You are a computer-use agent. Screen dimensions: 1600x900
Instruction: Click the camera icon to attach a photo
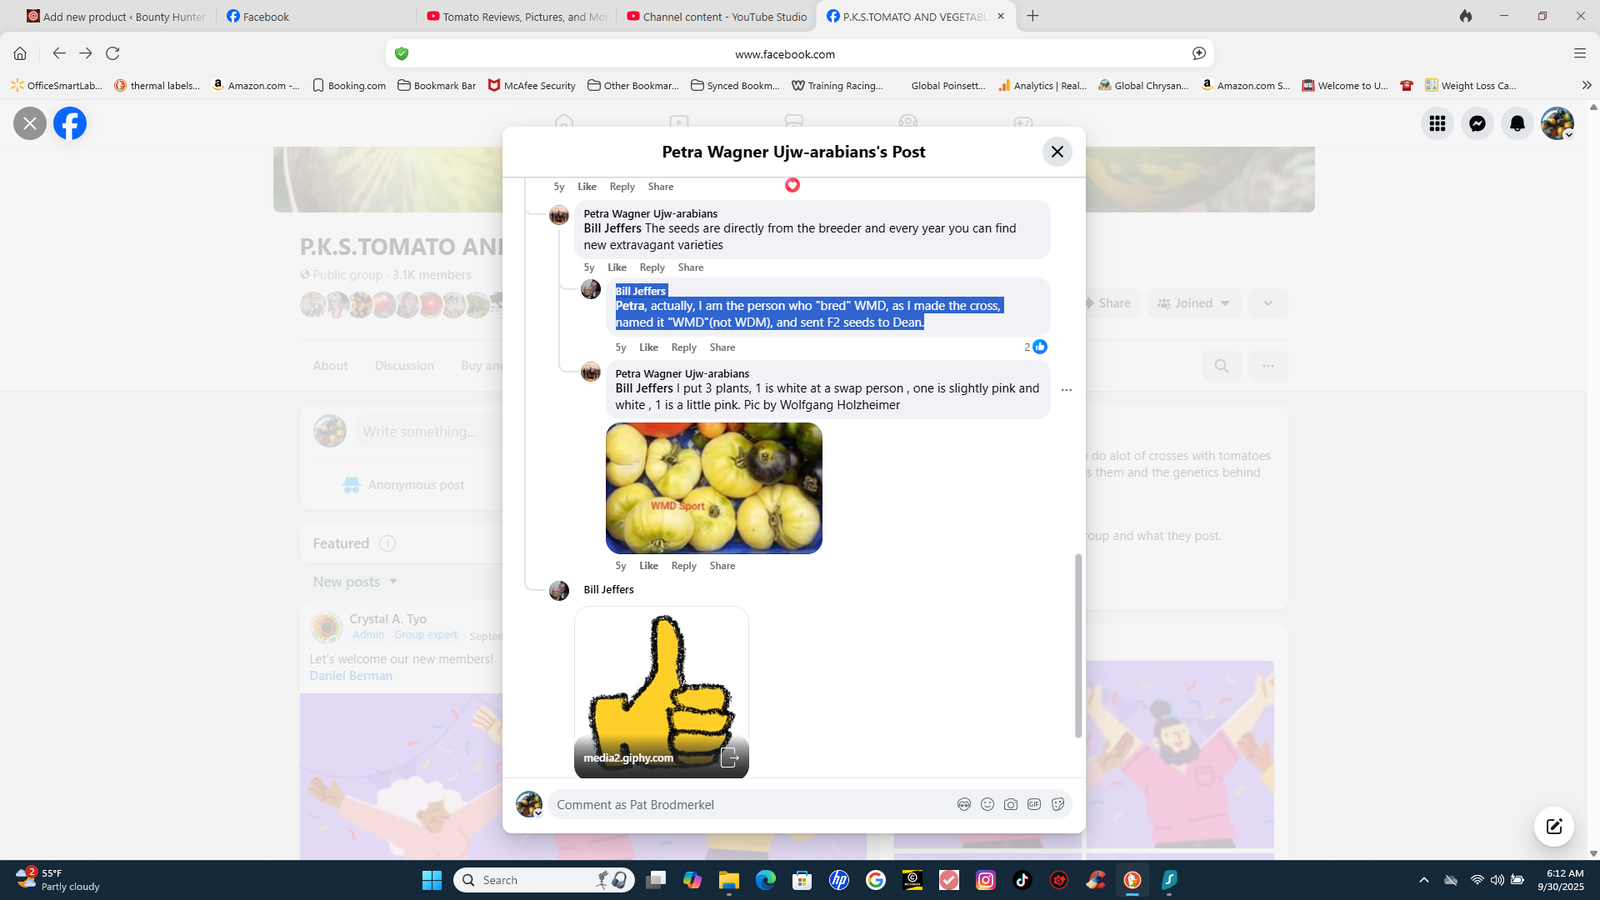1011,804
